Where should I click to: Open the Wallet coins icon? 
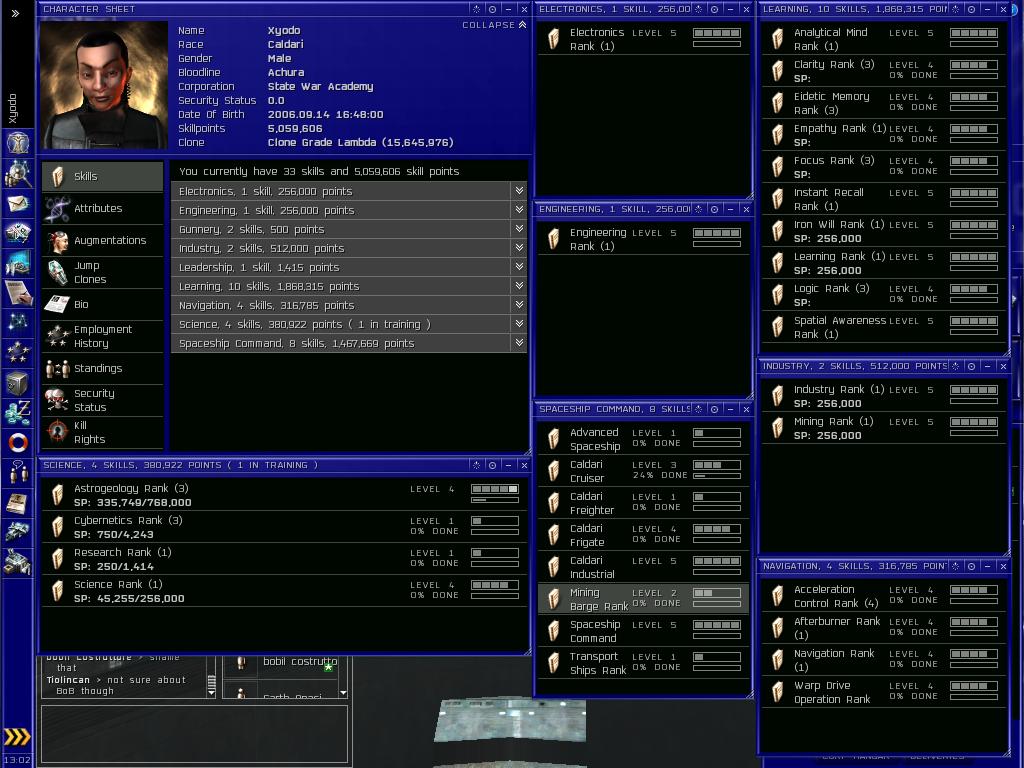pyautogui.click(x=18, y=412)
